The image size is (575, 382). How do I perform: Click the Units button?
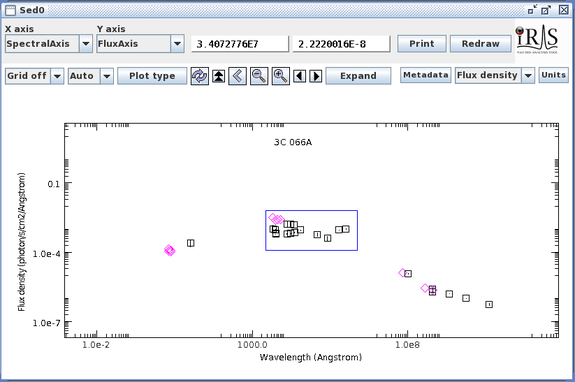click(x=553, y=75)
